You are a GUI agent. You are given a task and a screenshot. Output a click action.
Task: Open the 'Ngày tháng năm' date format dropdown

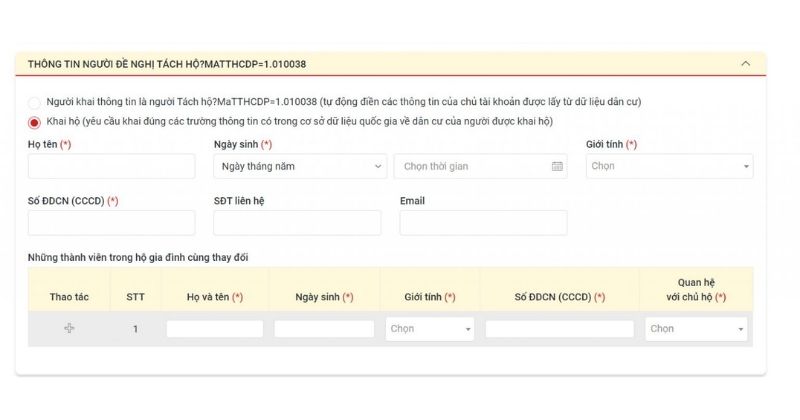tap(300, 166)
